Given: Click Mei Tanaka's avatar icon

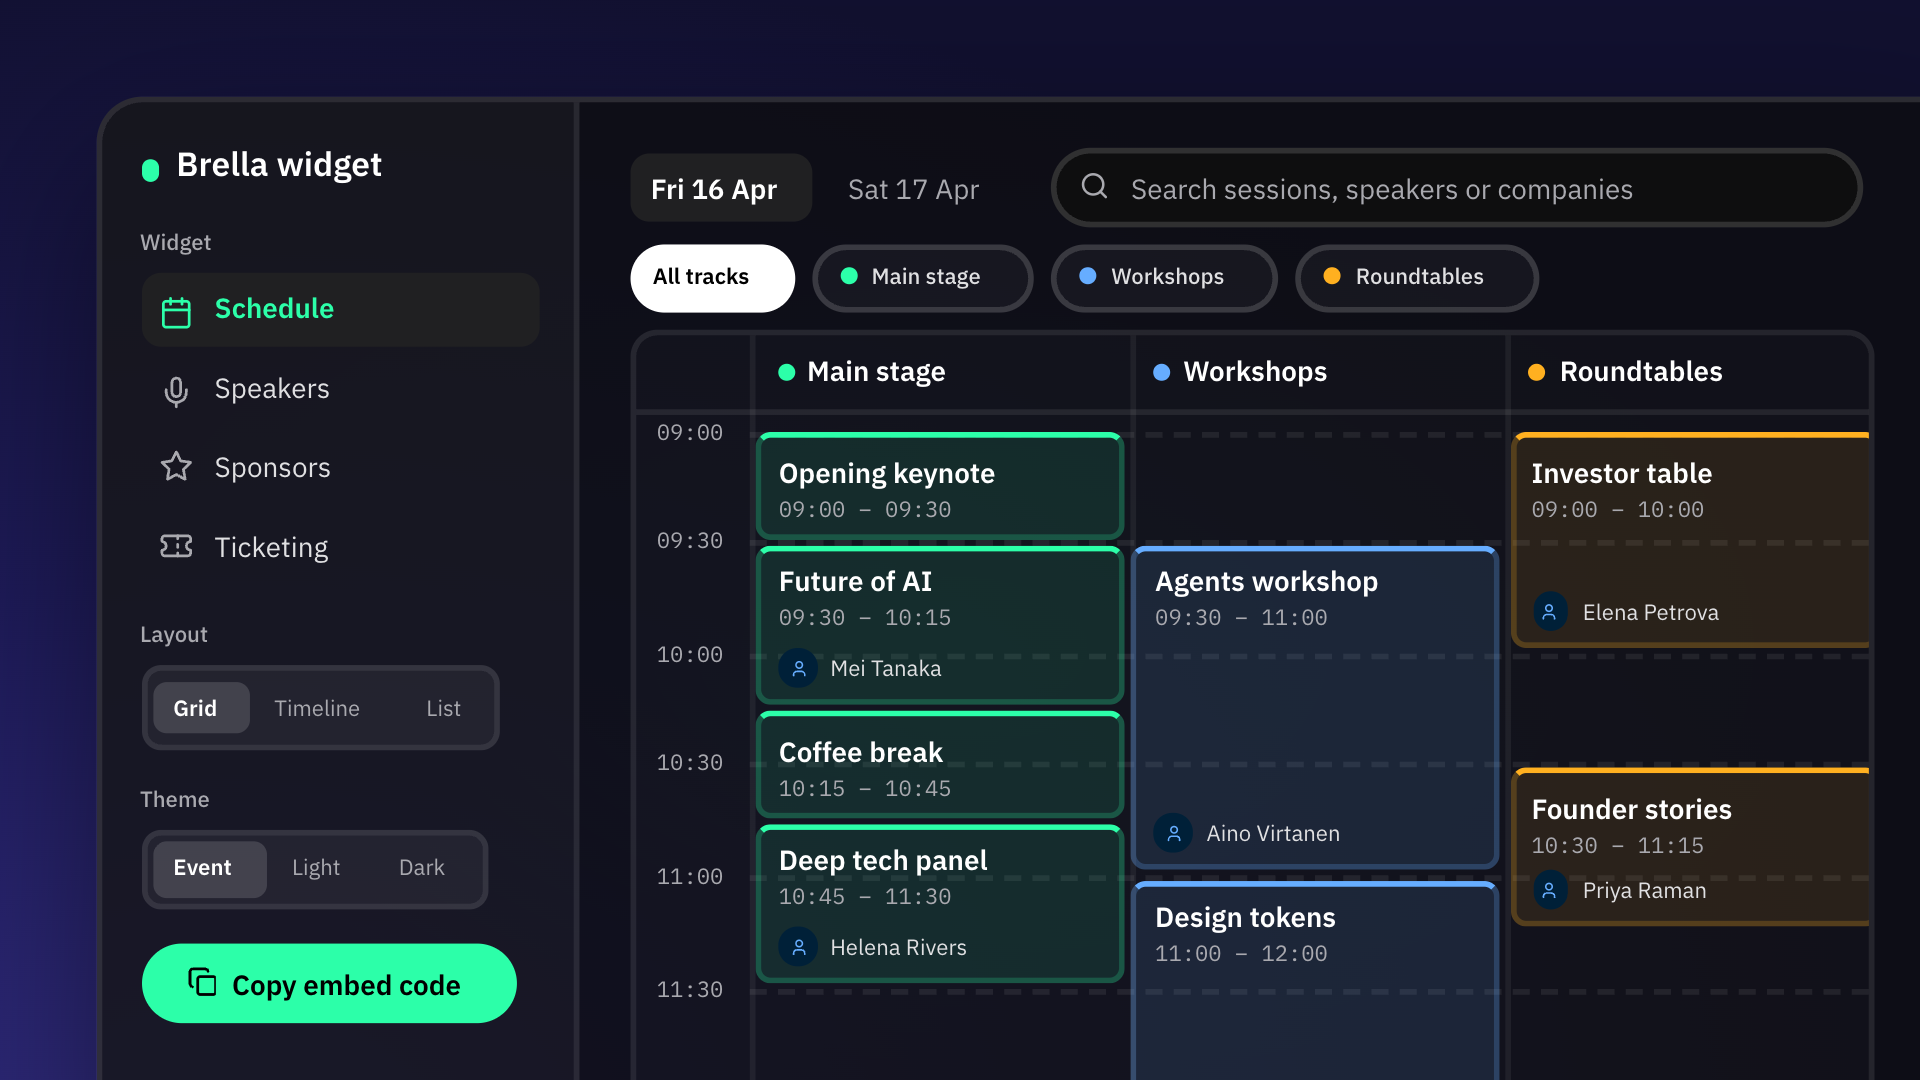Looking at the screenshot, I should click(x=798, y=668).
